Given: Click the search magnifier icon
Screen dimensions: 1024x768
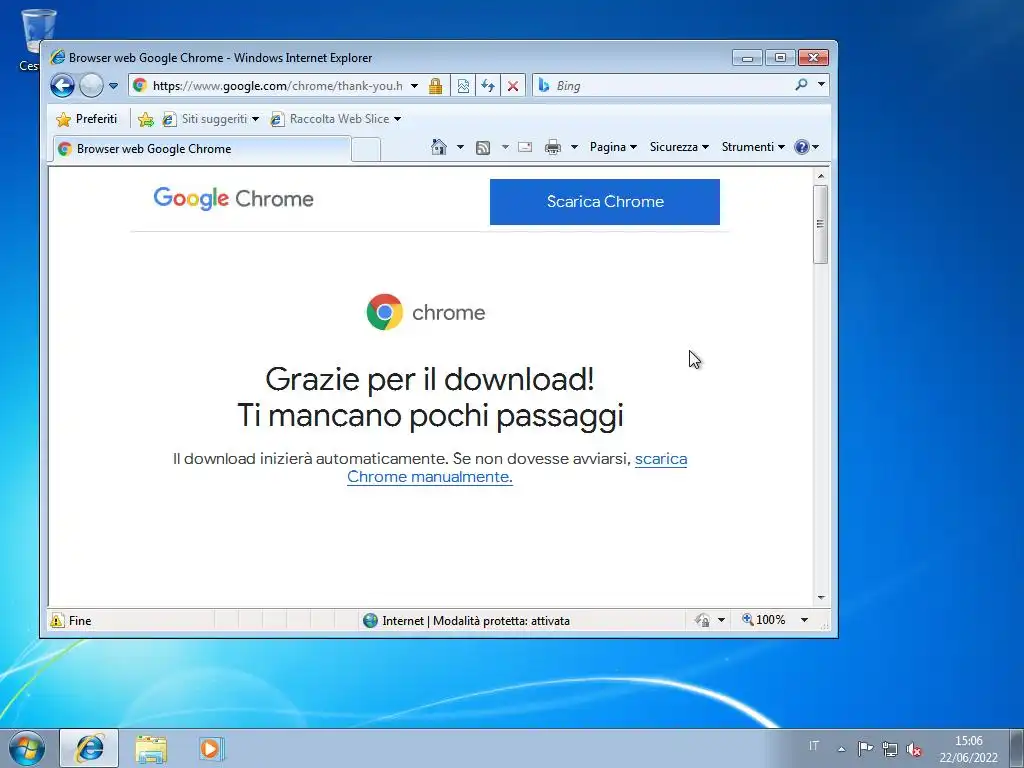Looking at the screenshot, I should tap(801, 84).
